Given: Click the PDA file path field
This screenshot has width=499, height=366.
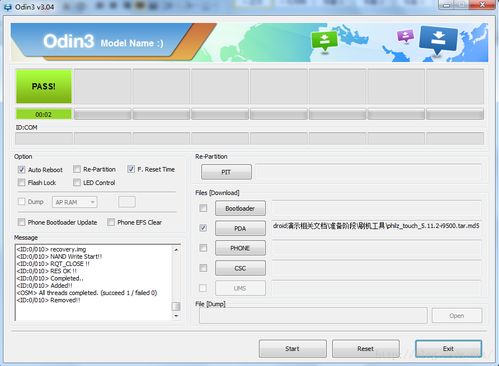Looking at the screenshot, I should 376,226.
